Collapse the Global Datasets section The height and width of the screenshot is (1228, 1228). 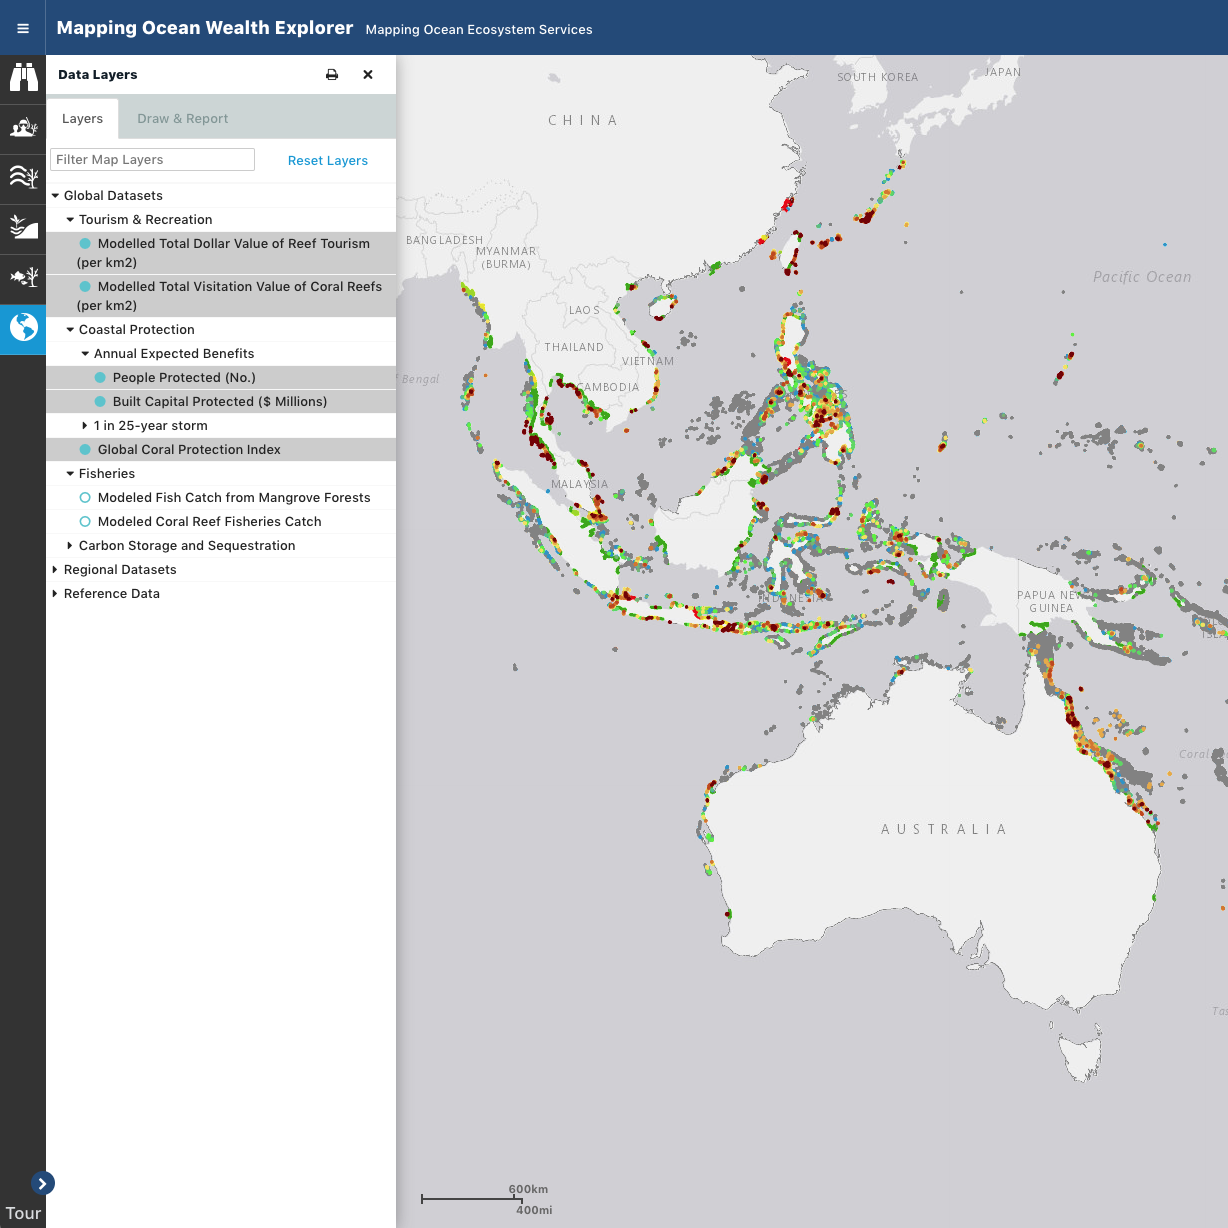(55, 195)
